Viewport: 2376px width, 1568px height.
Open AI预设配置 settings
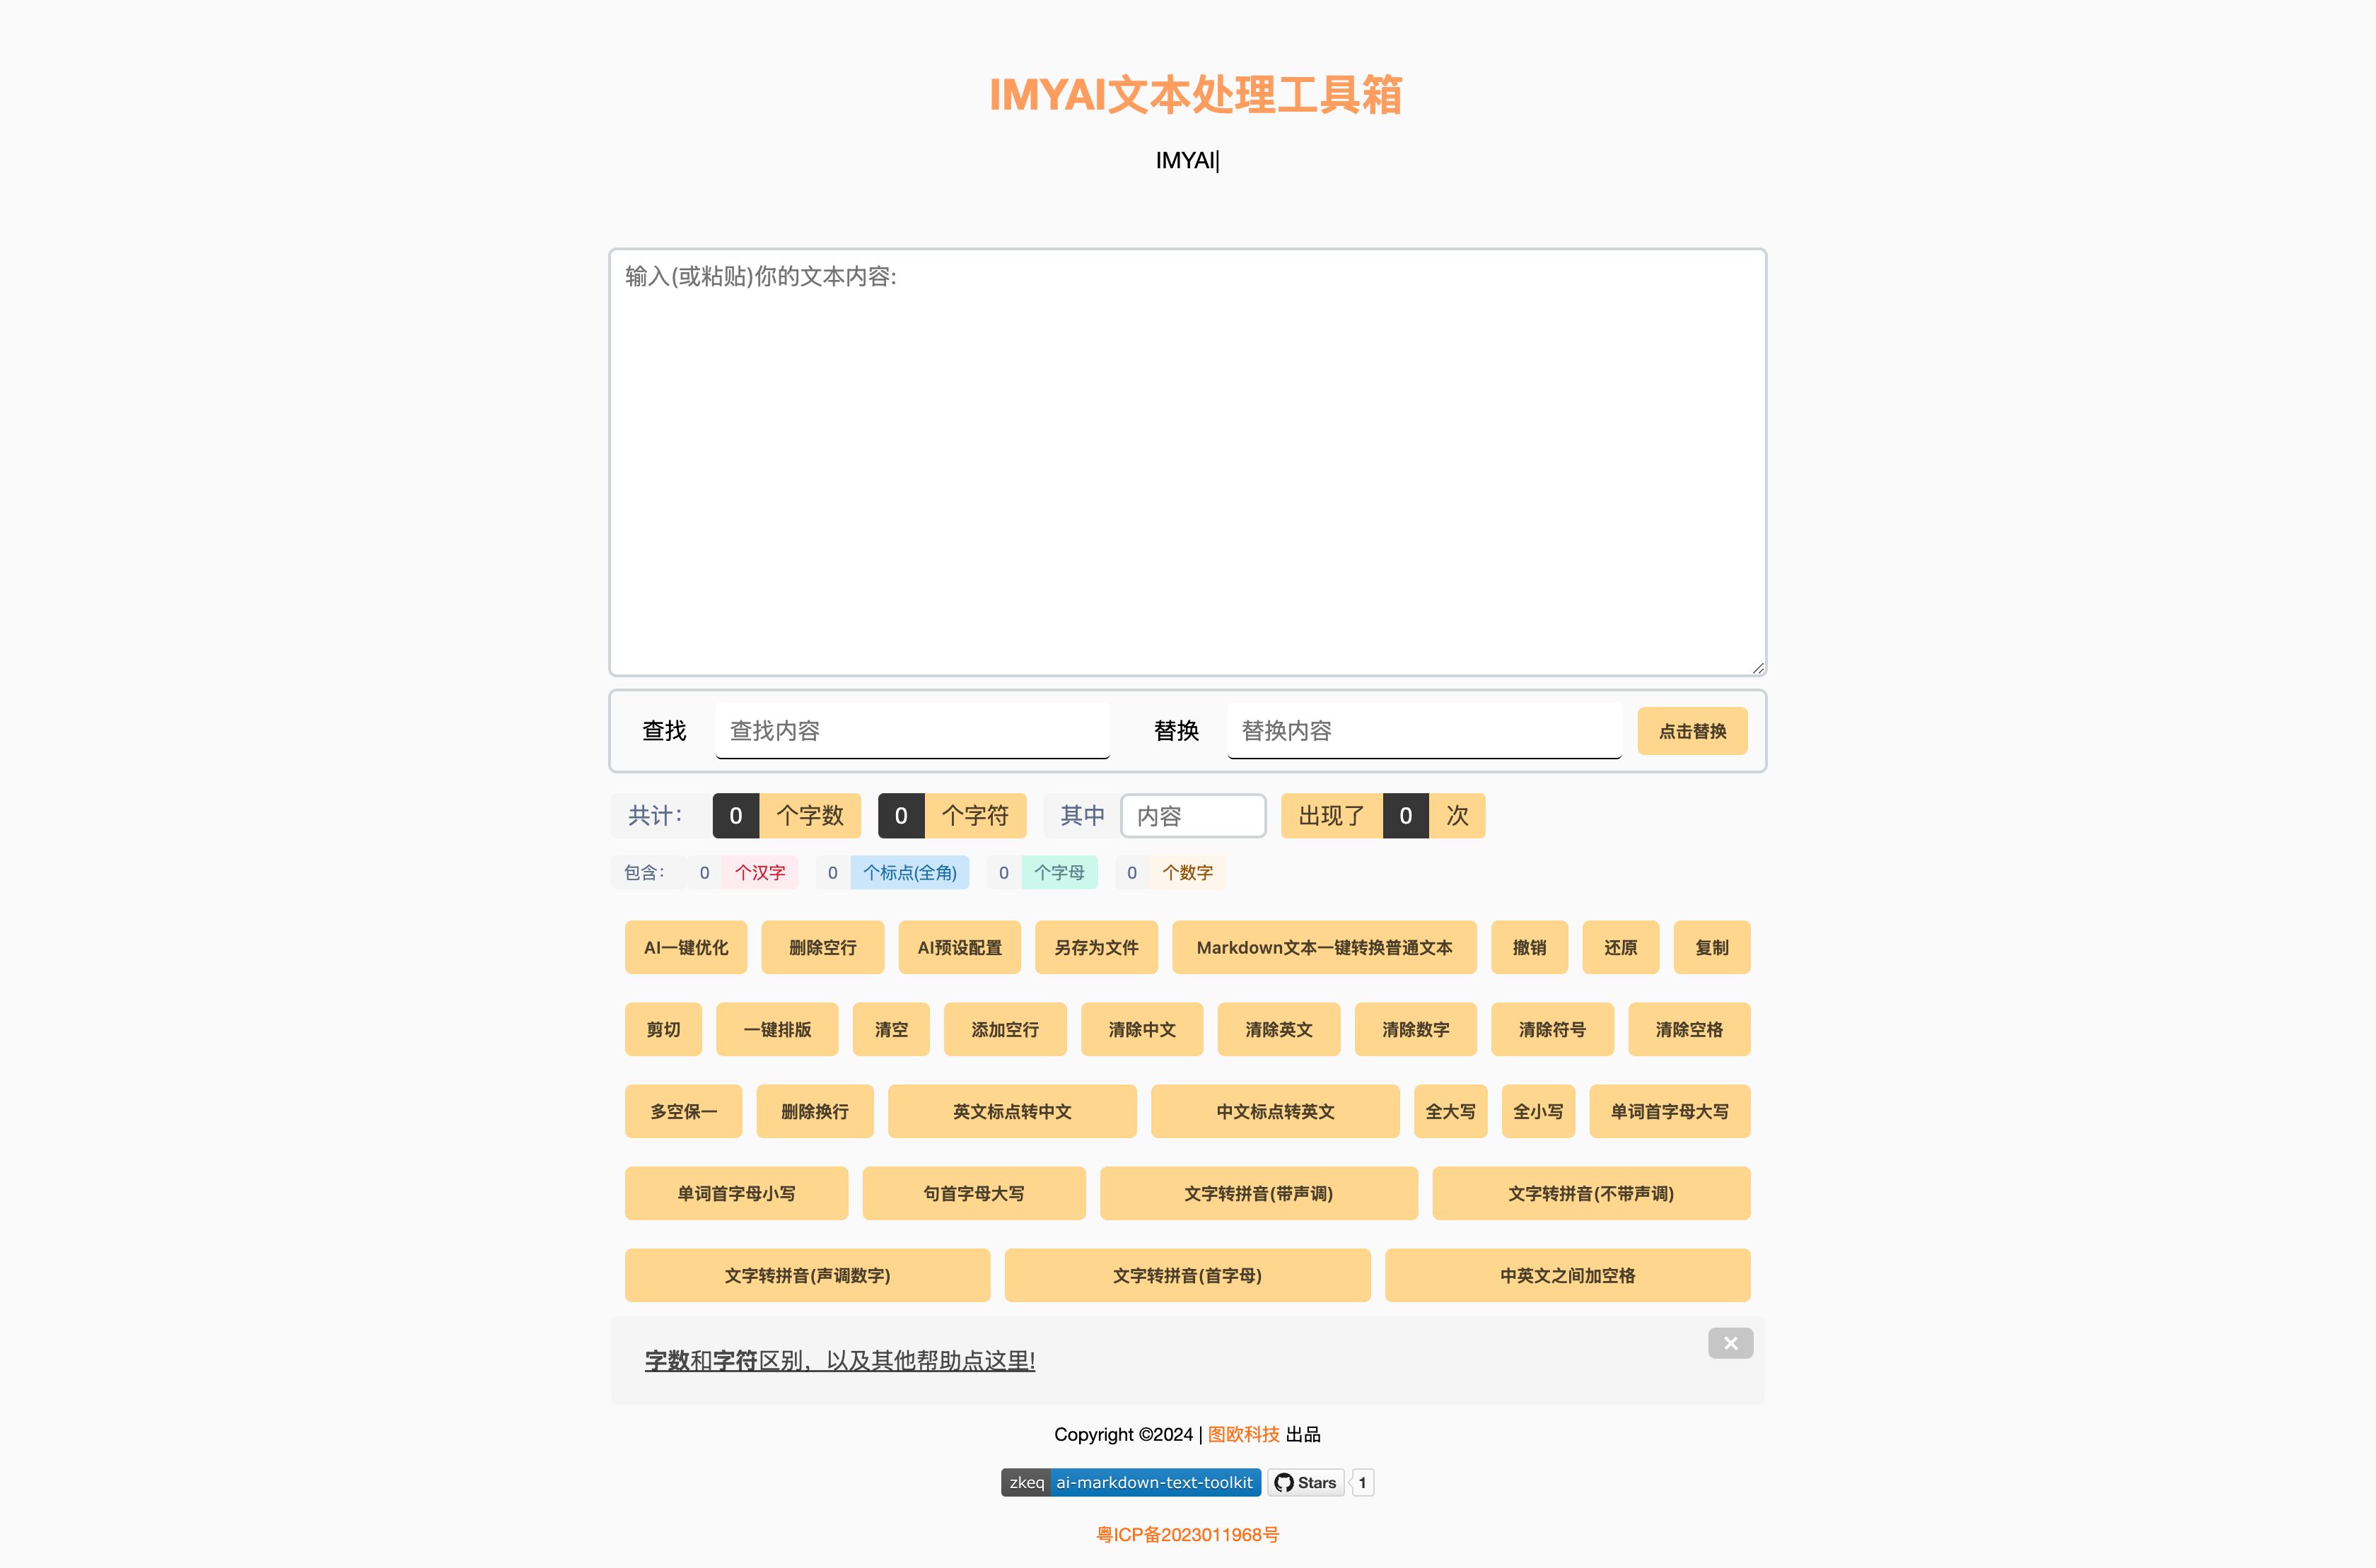[x=959, y=947]
